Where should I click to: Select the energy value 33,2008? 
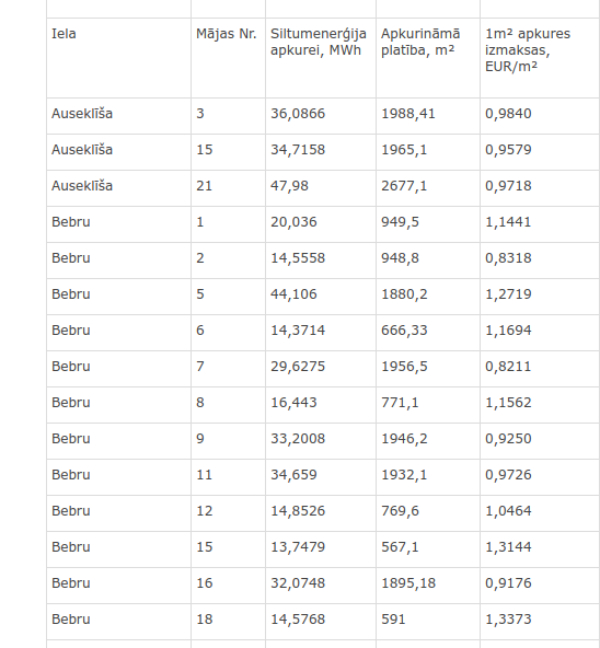click(x=298, y=438)
